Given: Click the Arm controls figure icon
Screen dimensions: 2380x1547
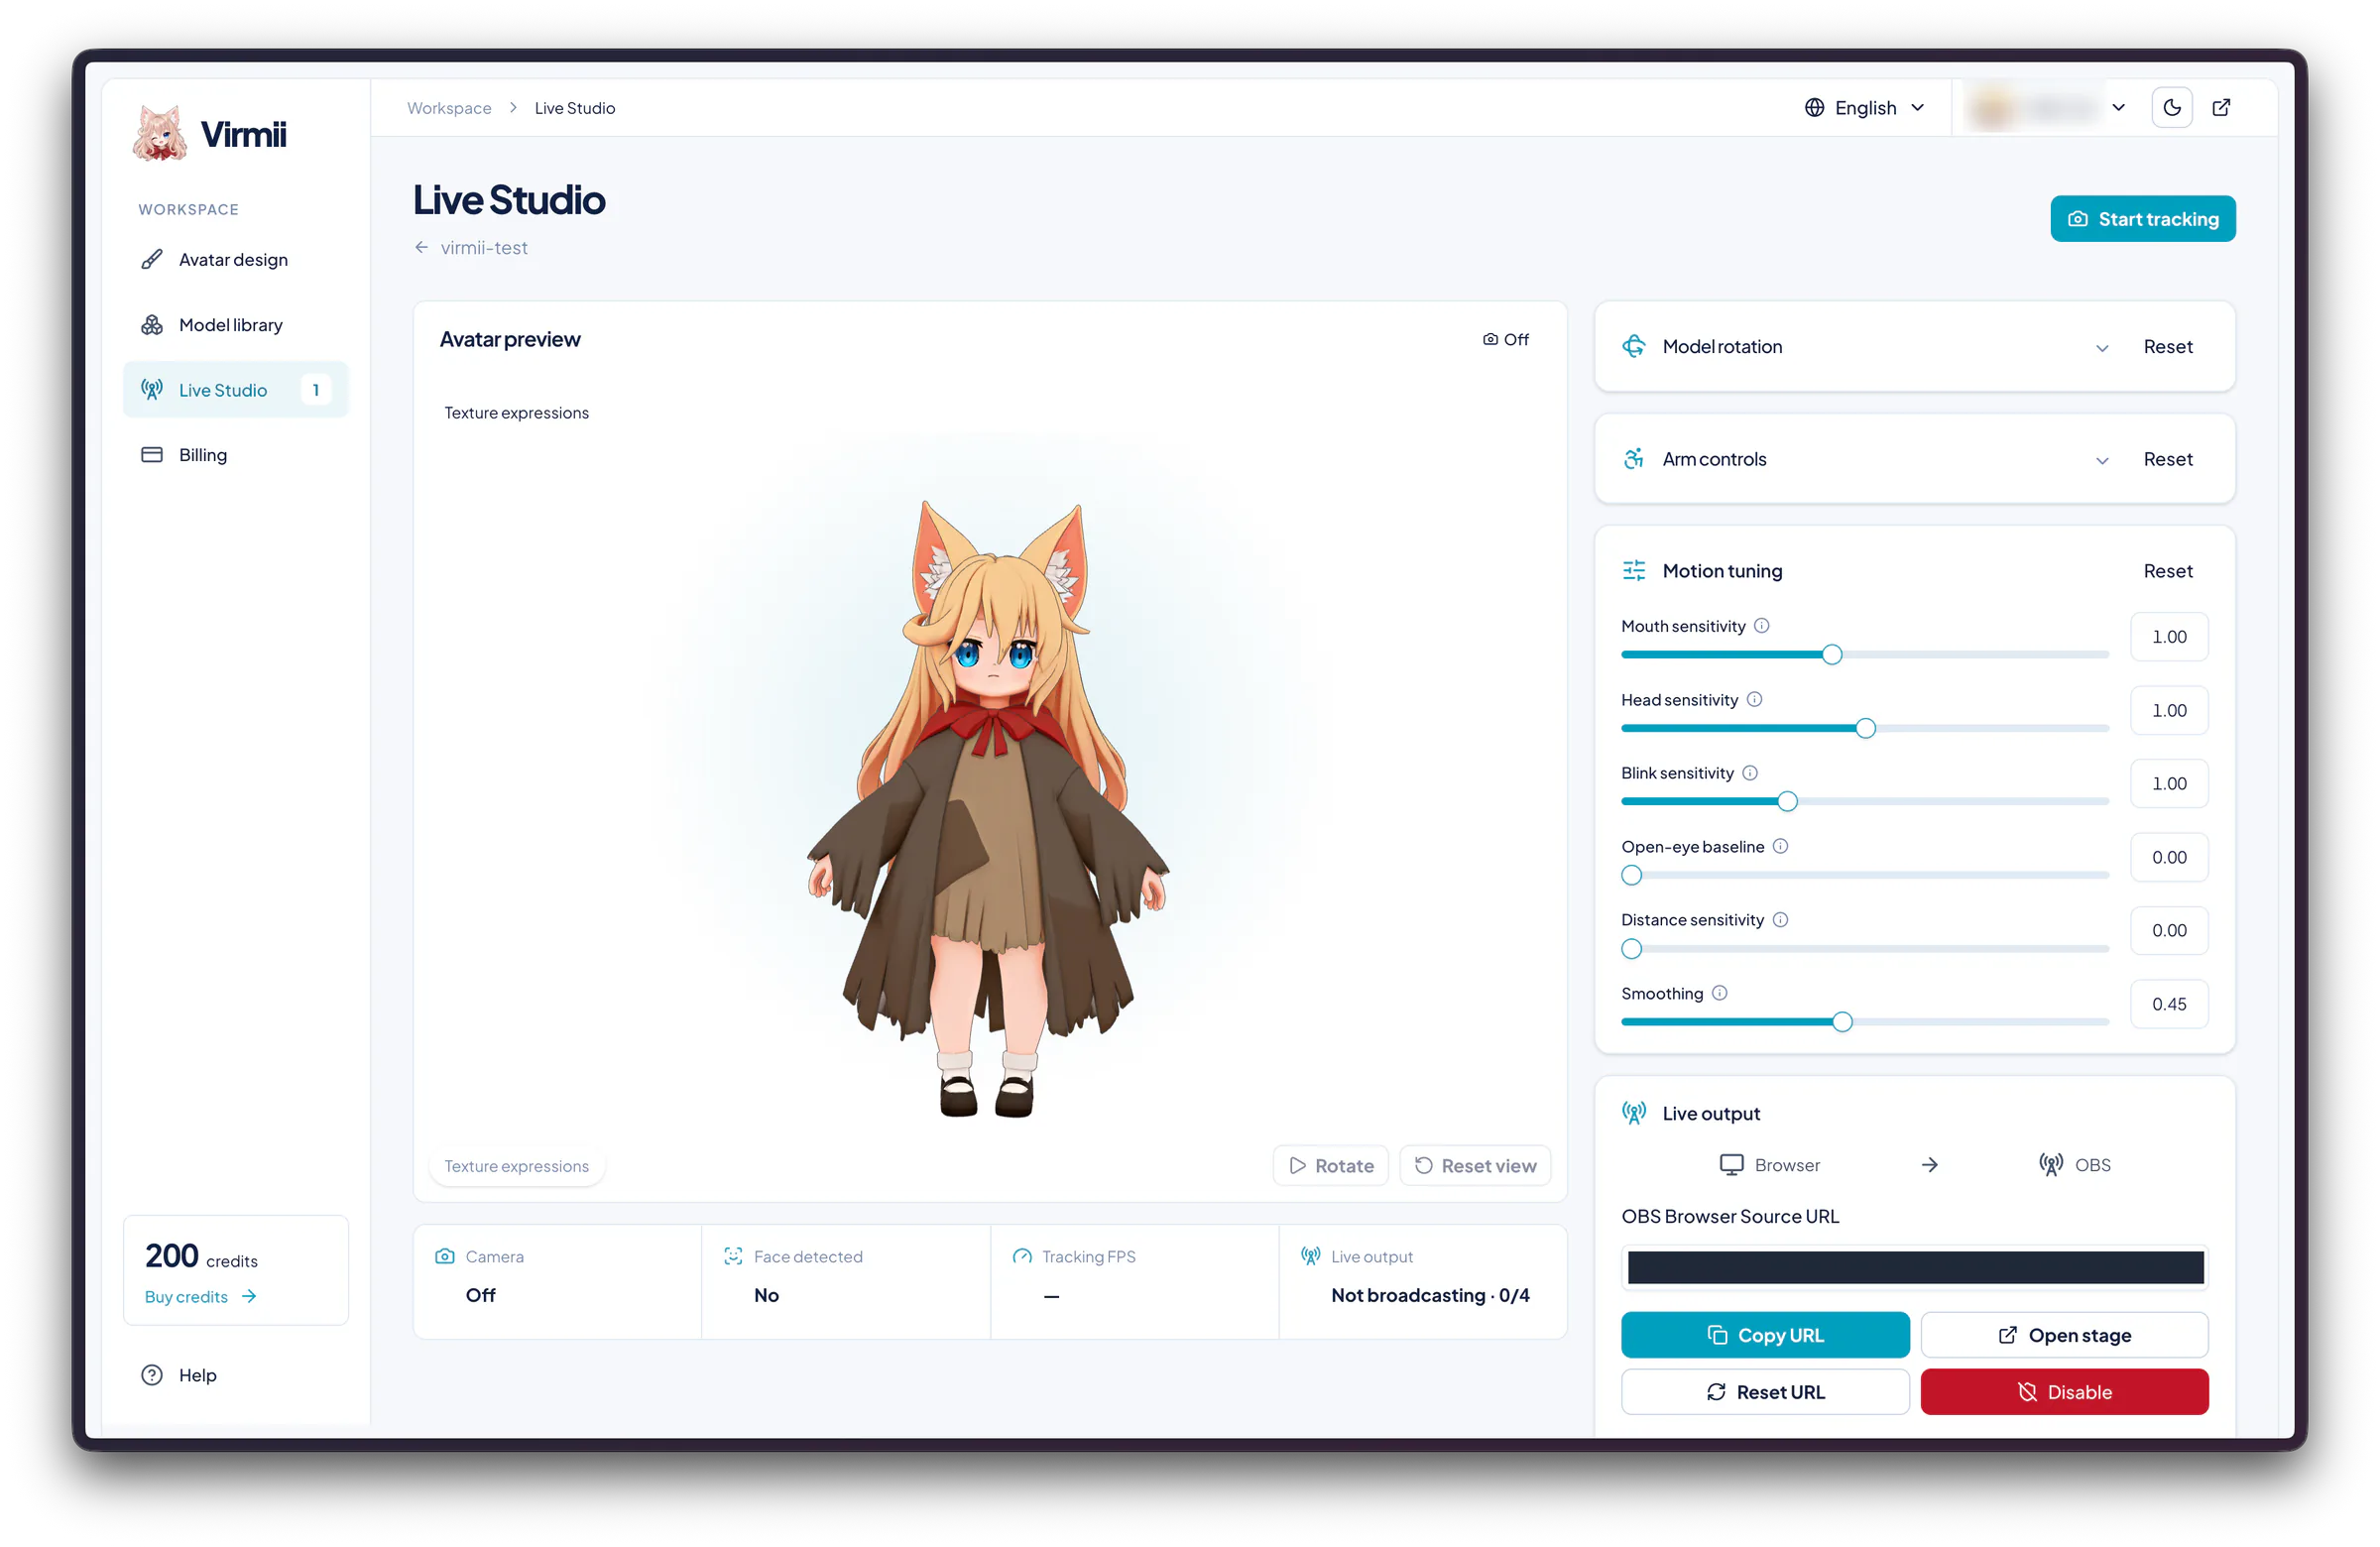Looking at the screenshot, I should [x=1634, y=459].
